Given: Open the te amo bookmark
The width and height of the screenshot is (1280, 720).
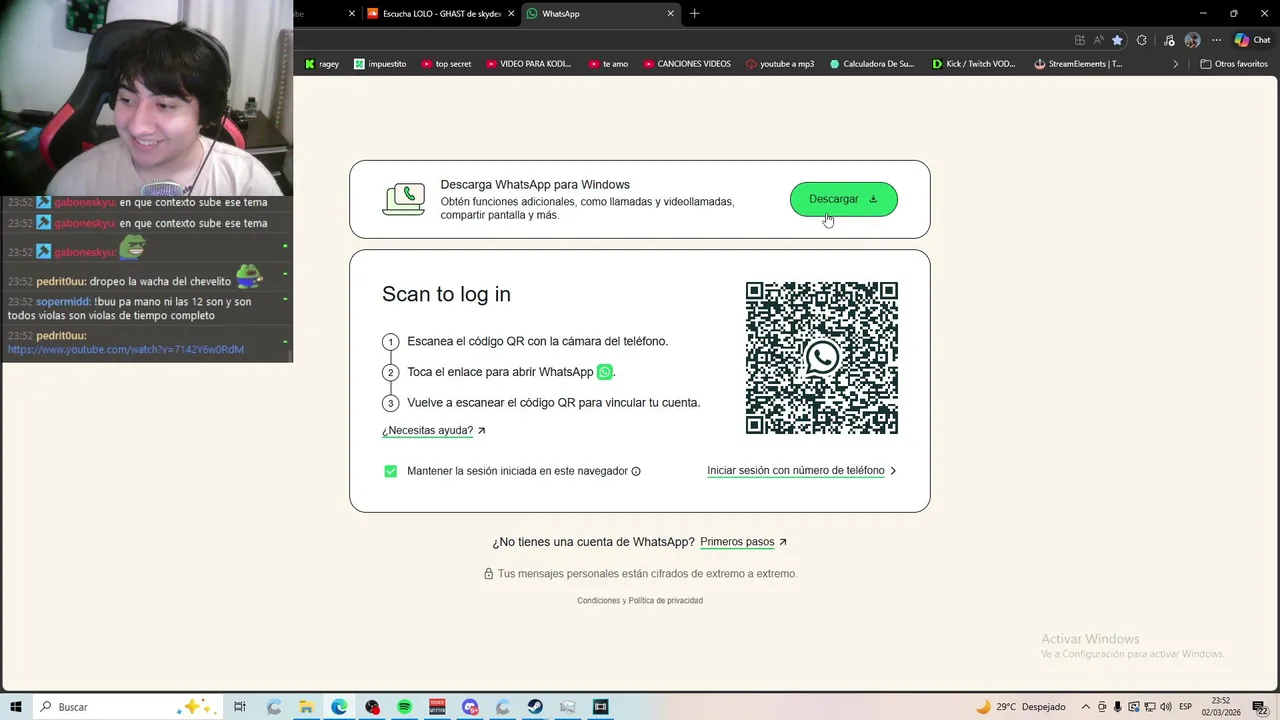Looking at the screenshot, I should point(608,64).
